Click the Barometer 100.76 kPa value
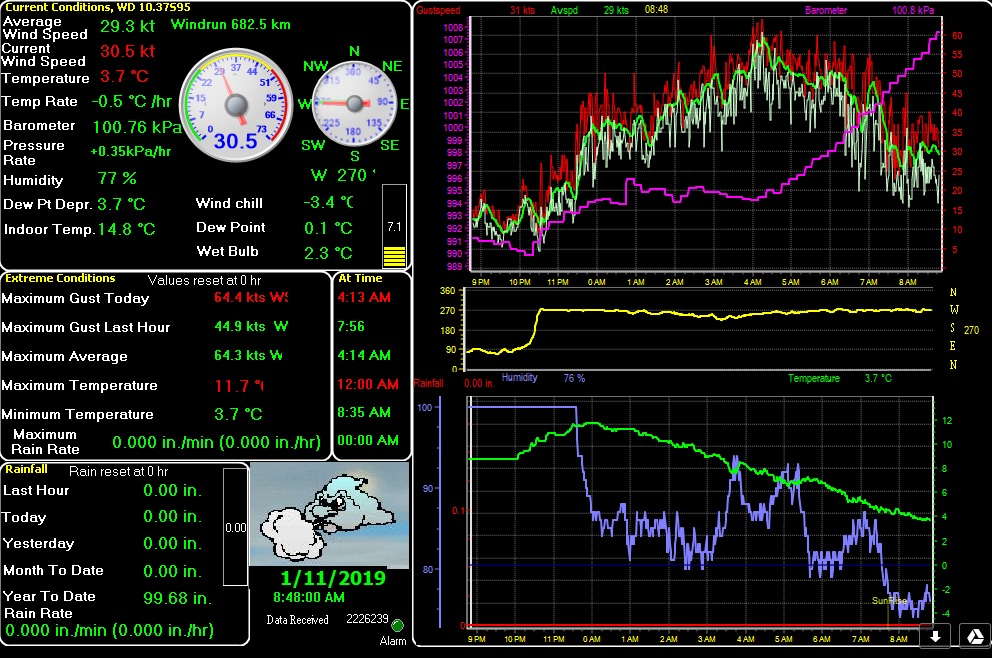 point(137,127)
